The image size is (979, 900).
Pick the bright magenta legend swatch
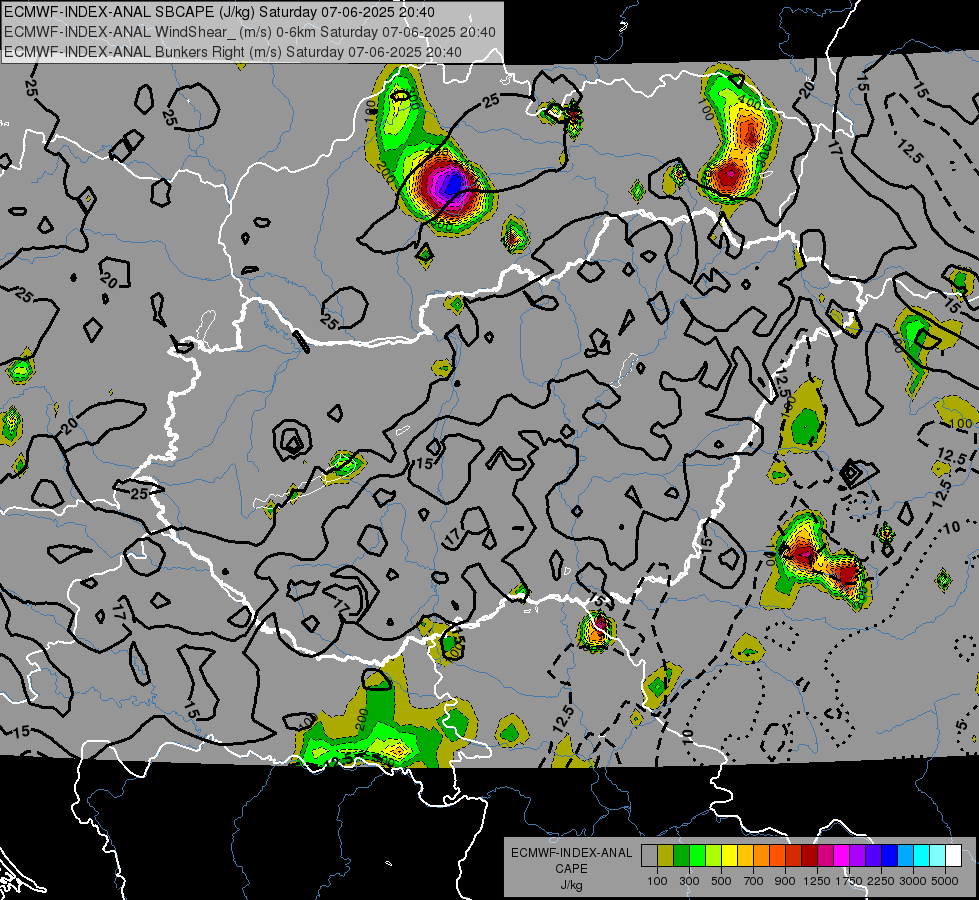842,856
